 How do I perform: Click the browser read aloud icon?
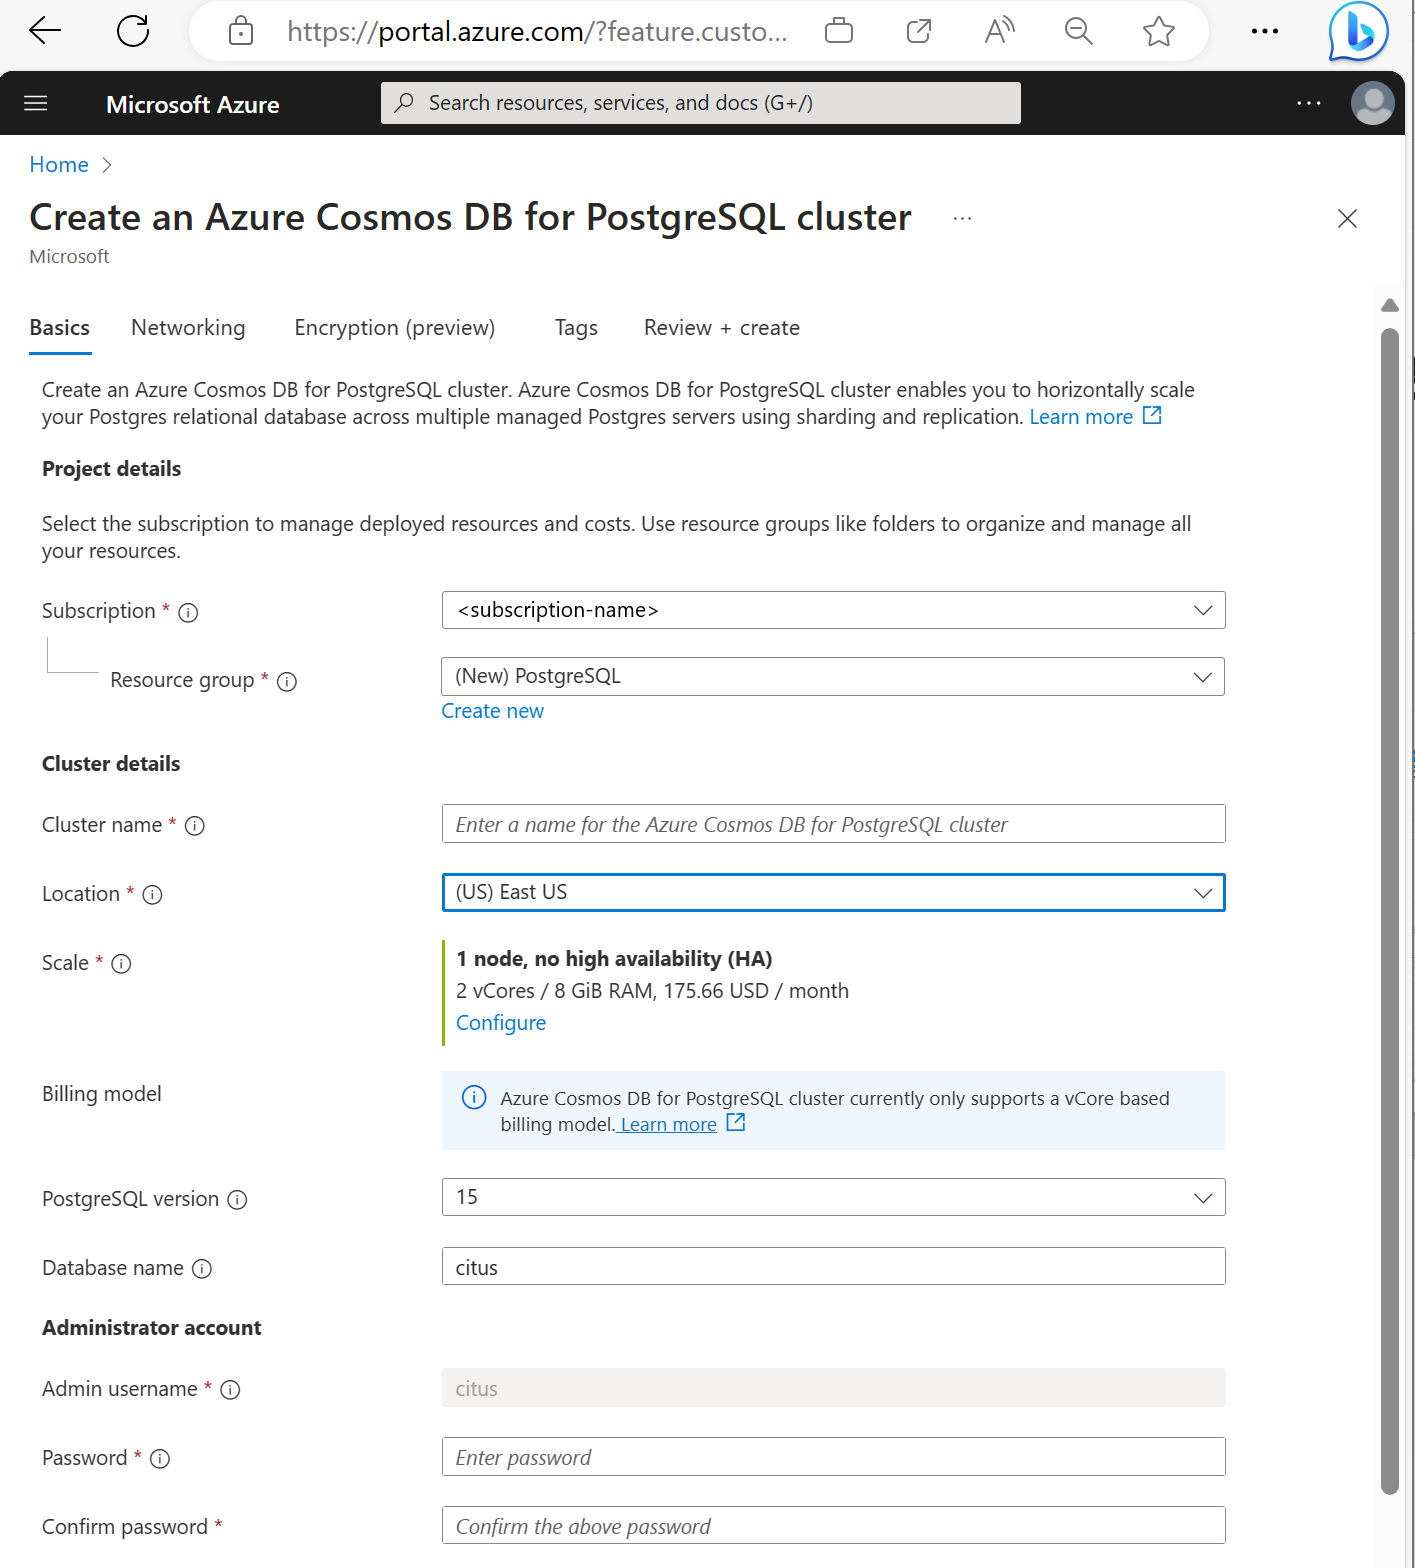[x=999, y=31]
